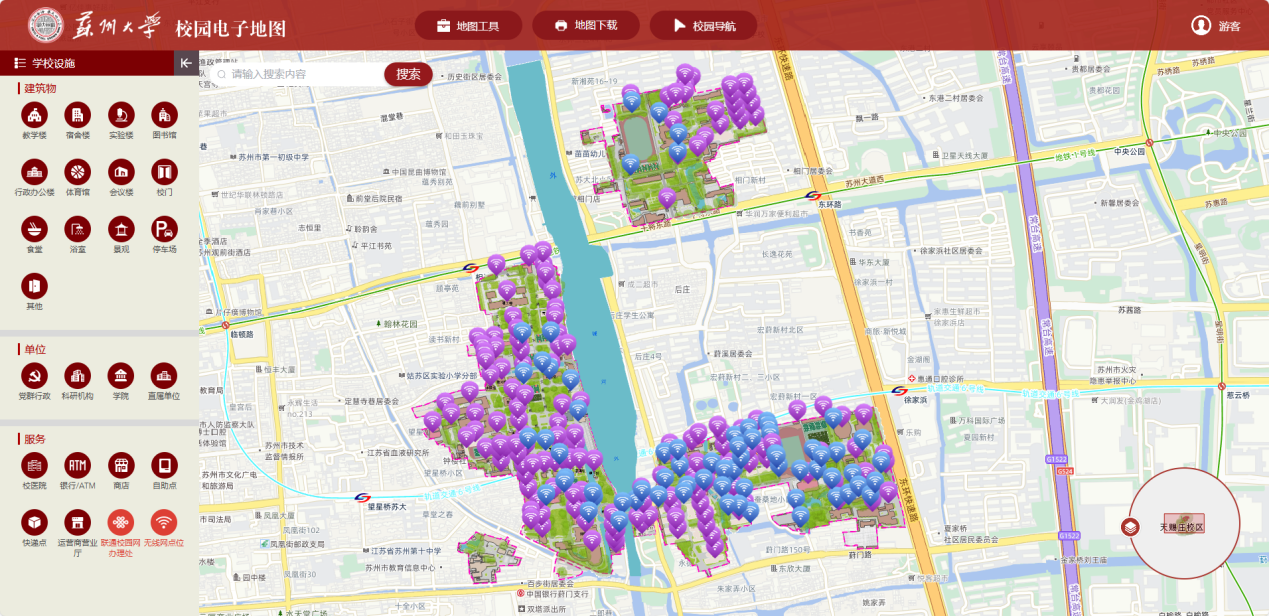Toggle the 无线网点位 WiFi points layer
This screenshot has width=1269, height=616.
click(x=164, y=522)
